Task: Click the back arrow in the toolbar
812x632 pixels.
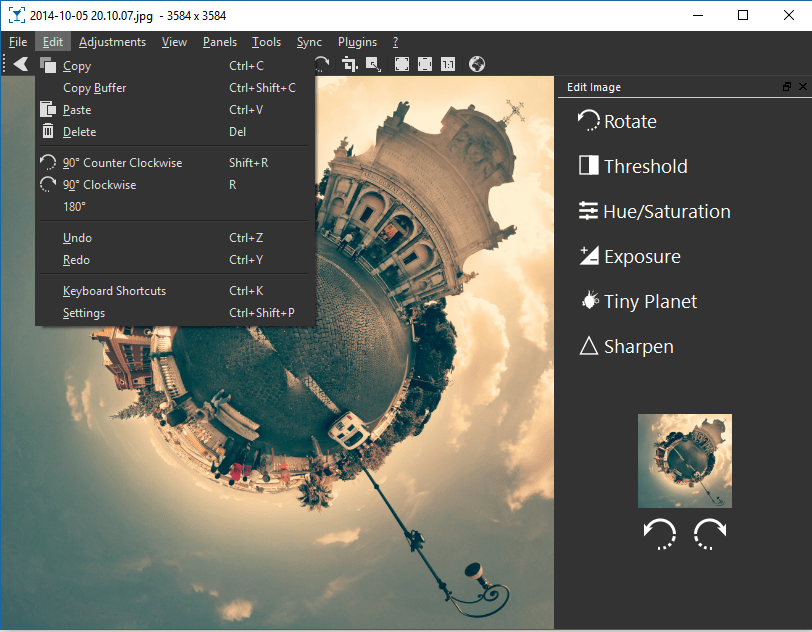Action: point(20,64)
